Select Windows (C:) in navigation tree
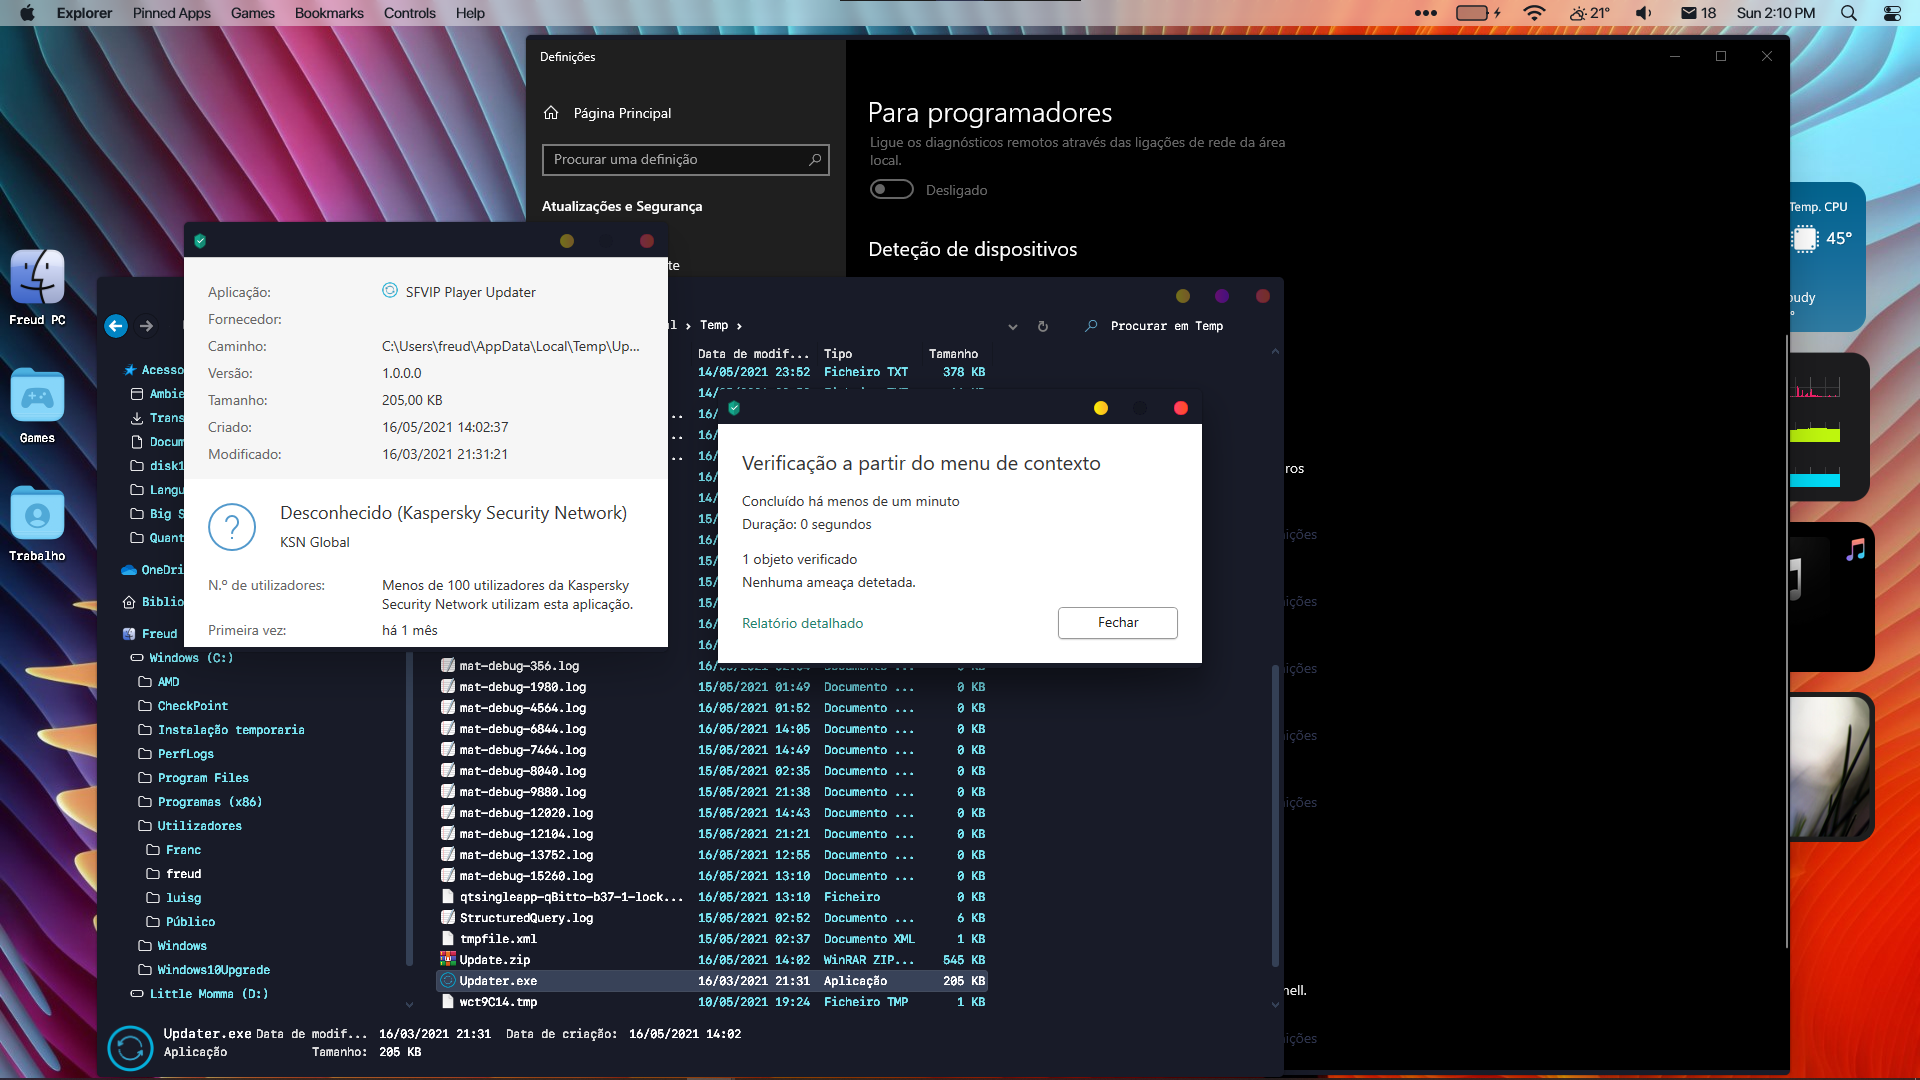Image resolution: width=1920 pixels, height=1080 pixels. coord(190,658)
